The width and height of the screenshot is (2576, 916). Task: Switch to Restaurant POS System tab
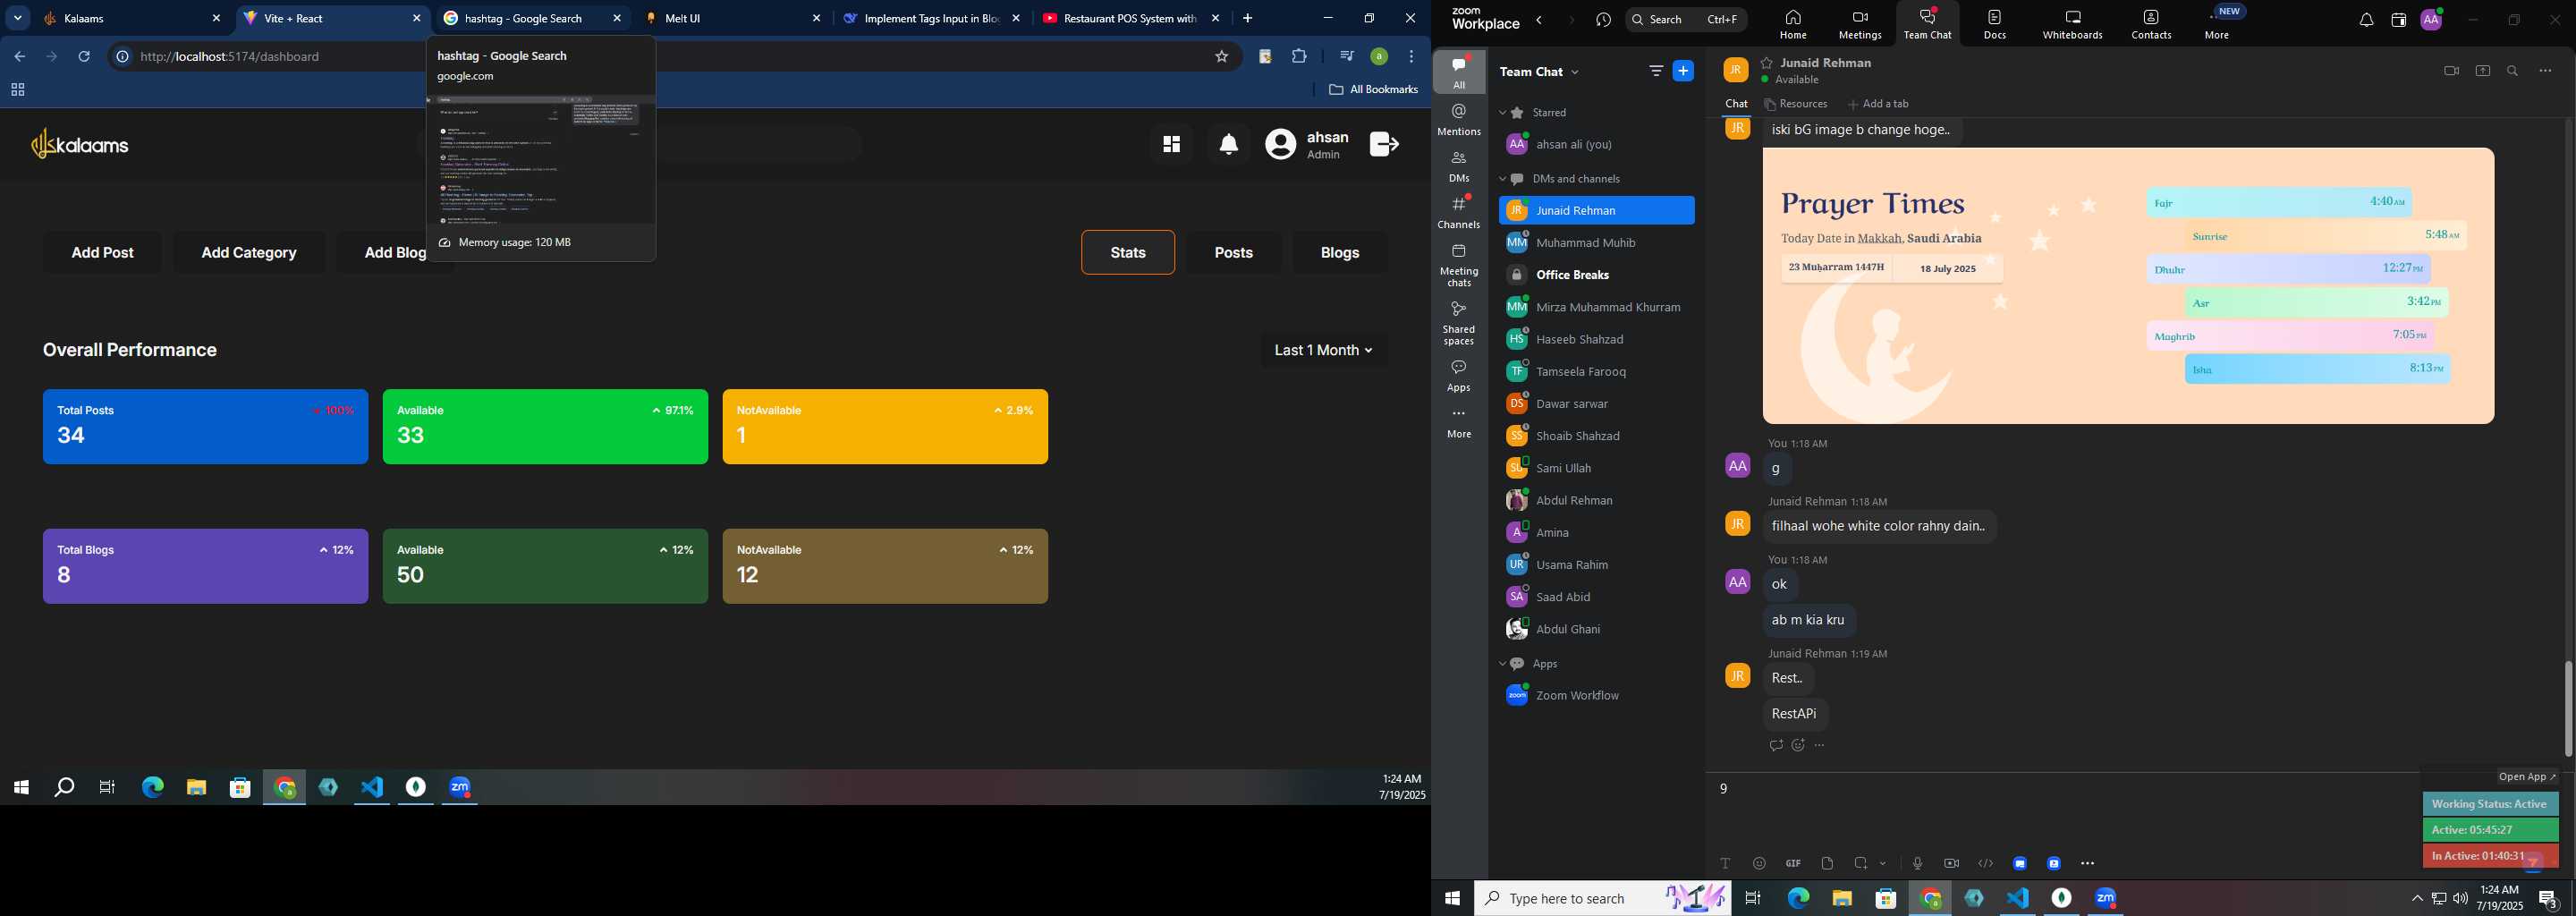1131,18
